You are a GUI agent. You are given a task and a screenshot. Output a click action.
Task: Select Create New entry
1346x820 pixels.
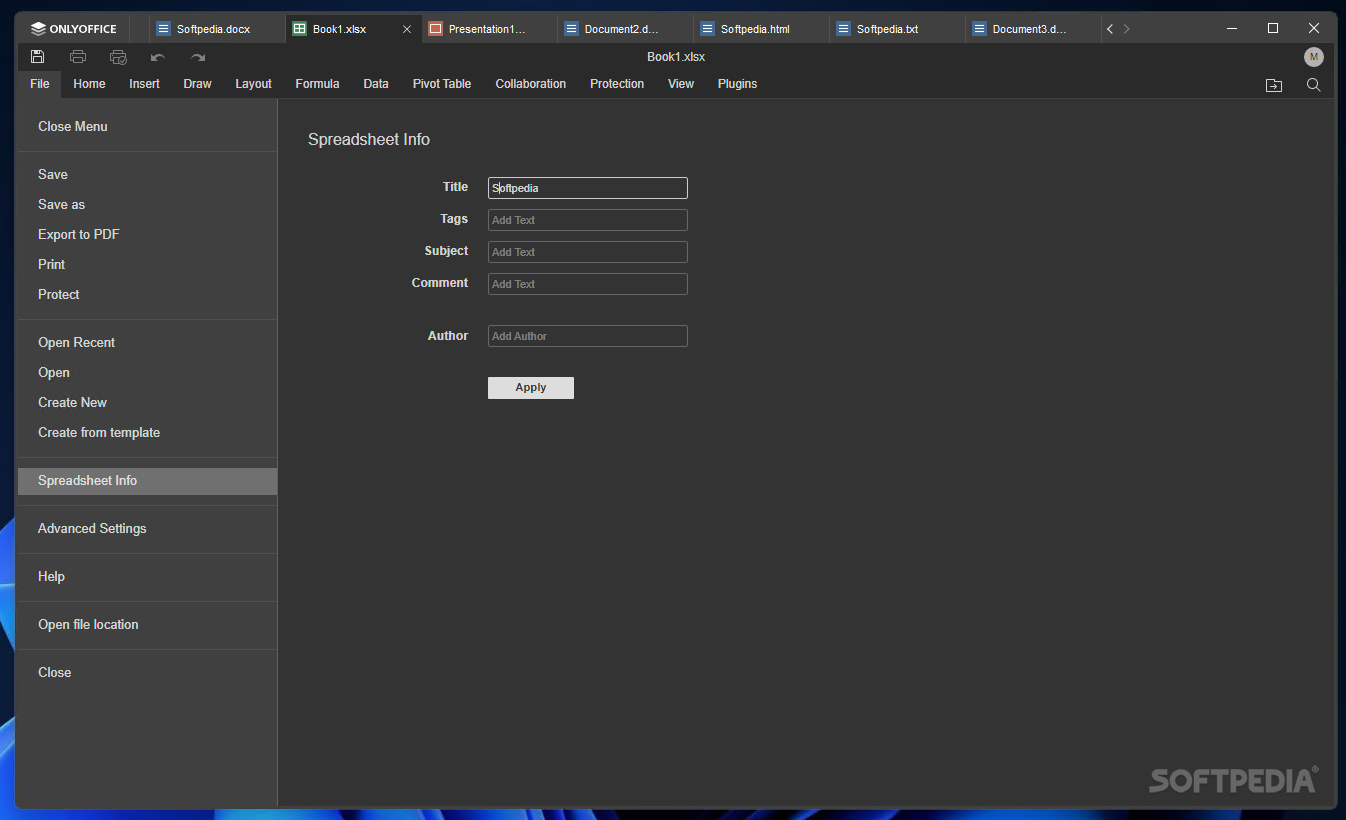[x=147, y=403]
